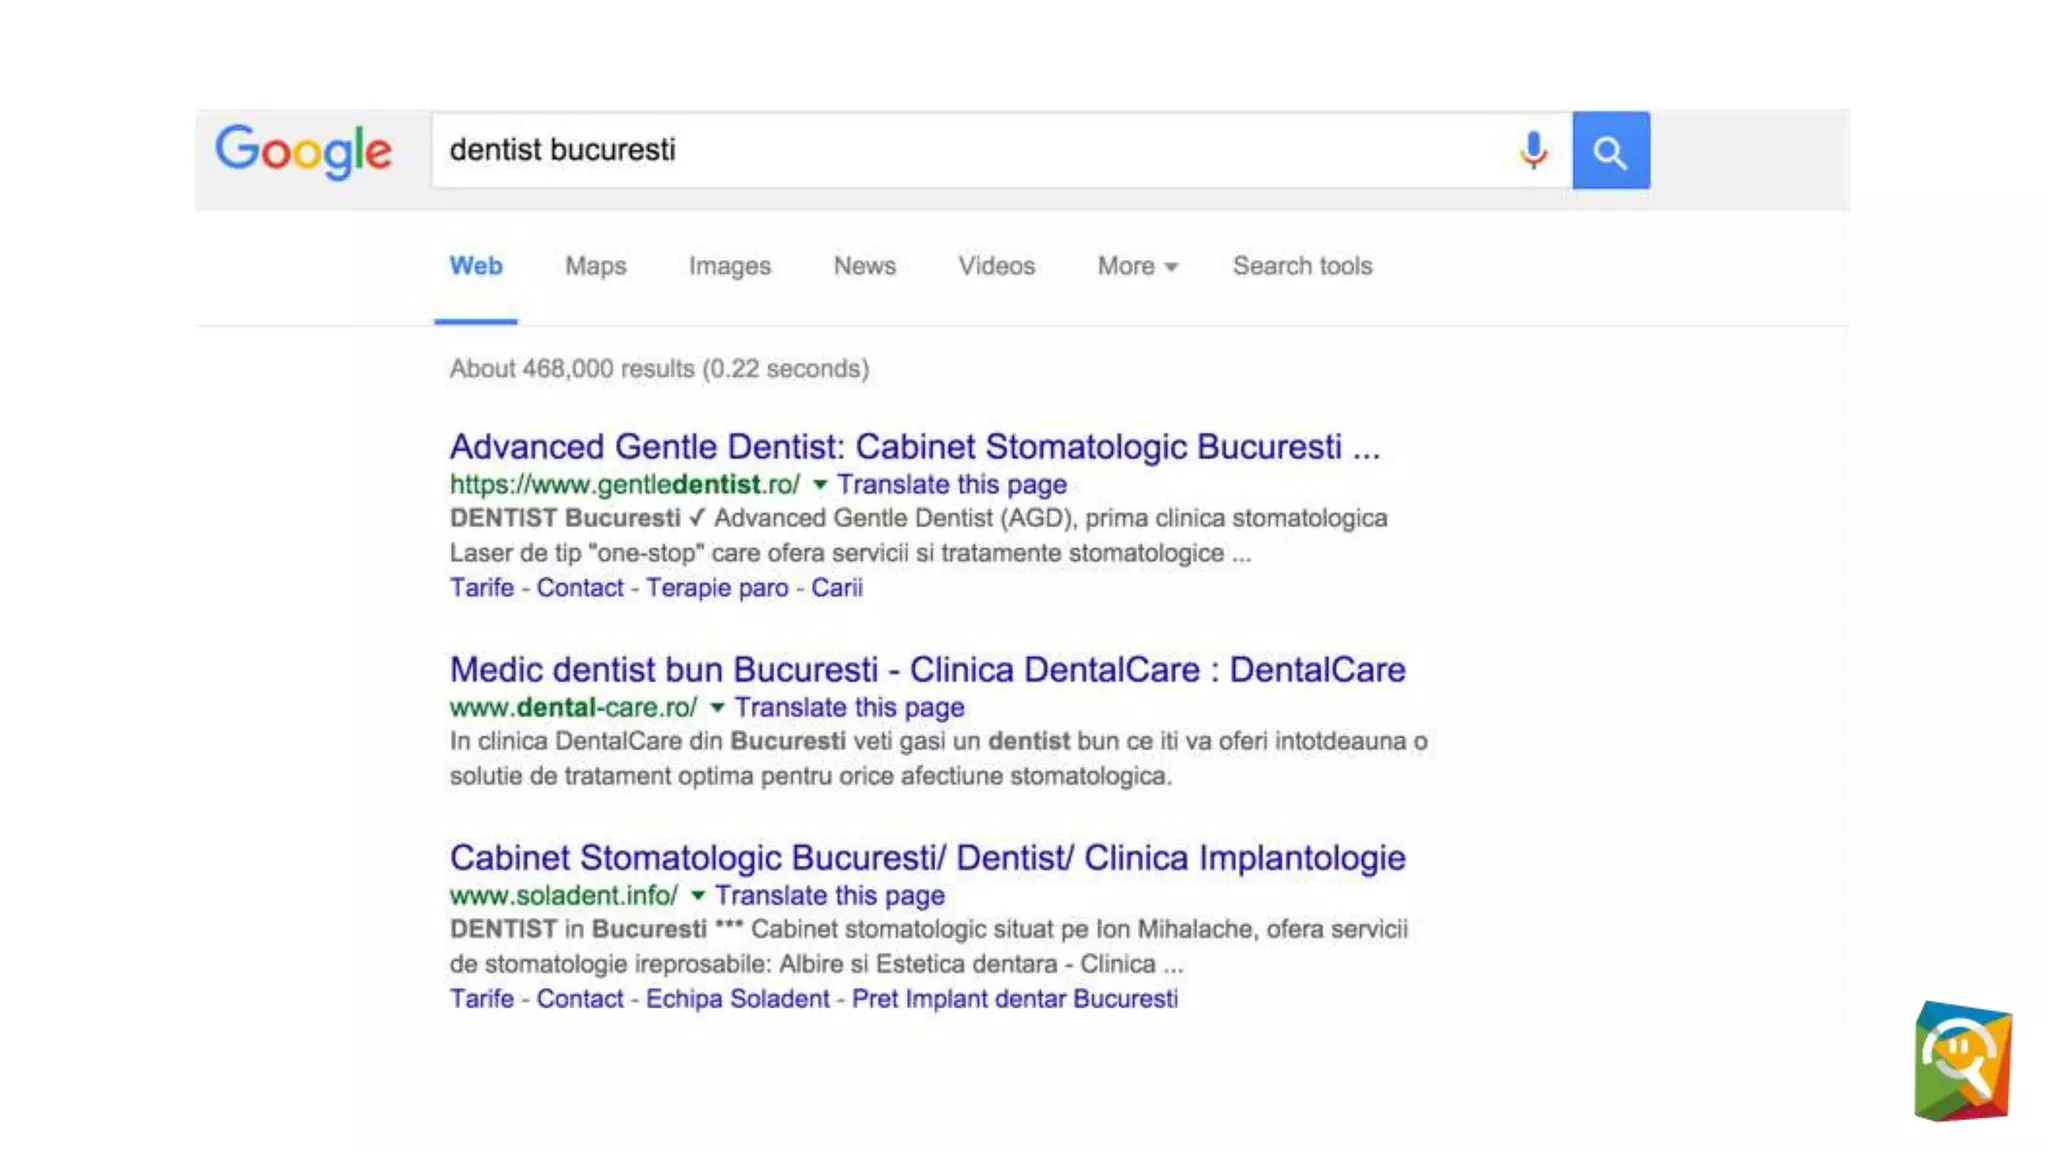
Task: Open Cabinet Stomatologic Bucuresti Soladent result
Action: (x=927, y=857)
